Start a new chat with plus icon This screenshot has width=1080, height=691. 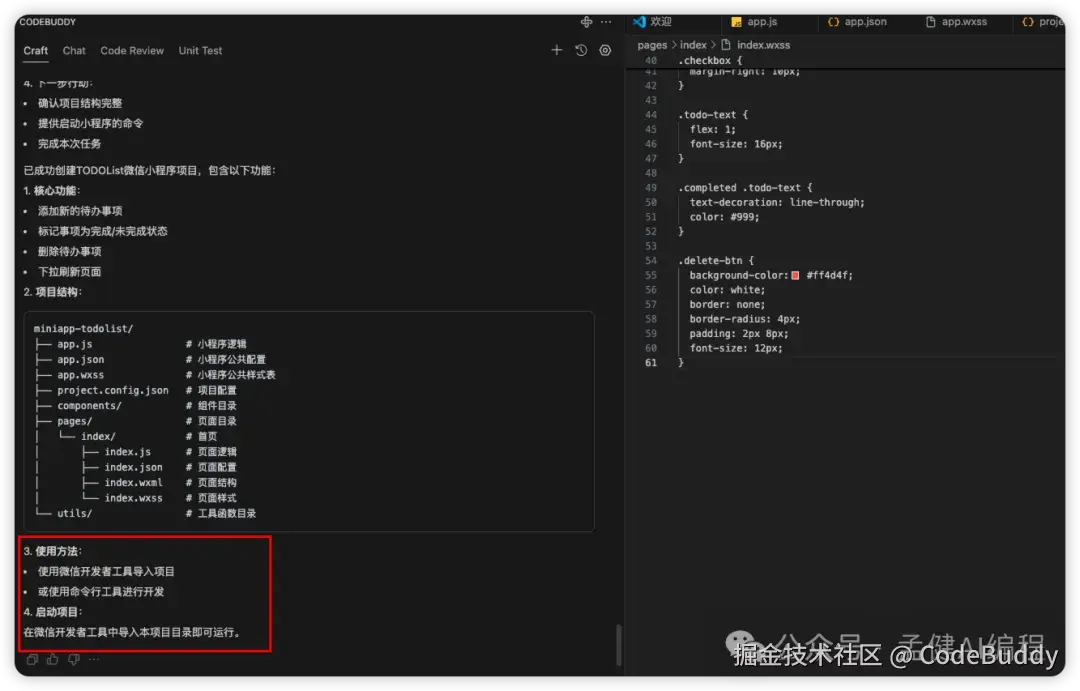557,50
